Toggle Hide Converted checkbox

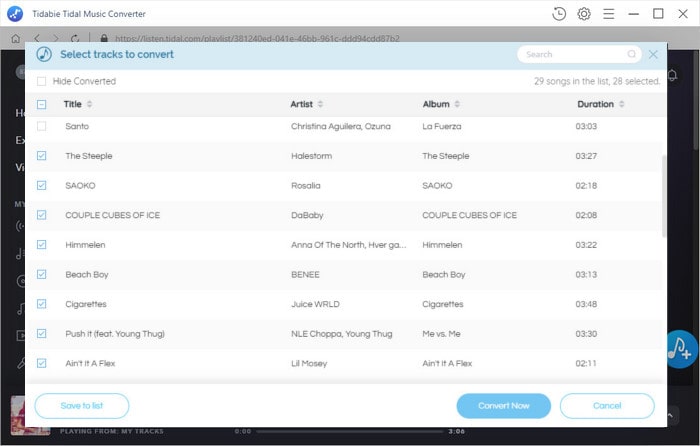click(x=42, y=81)
